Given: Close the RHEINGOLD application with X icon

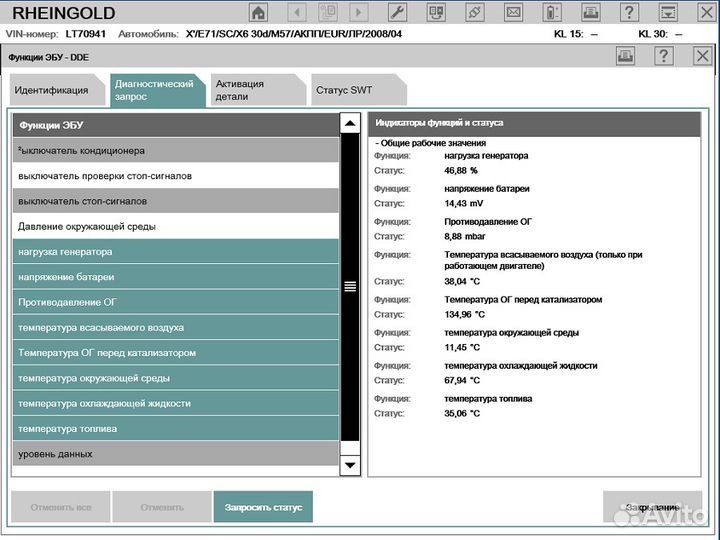Looking at the screenshot, I should pyautogui.click(x=707, y=12).
